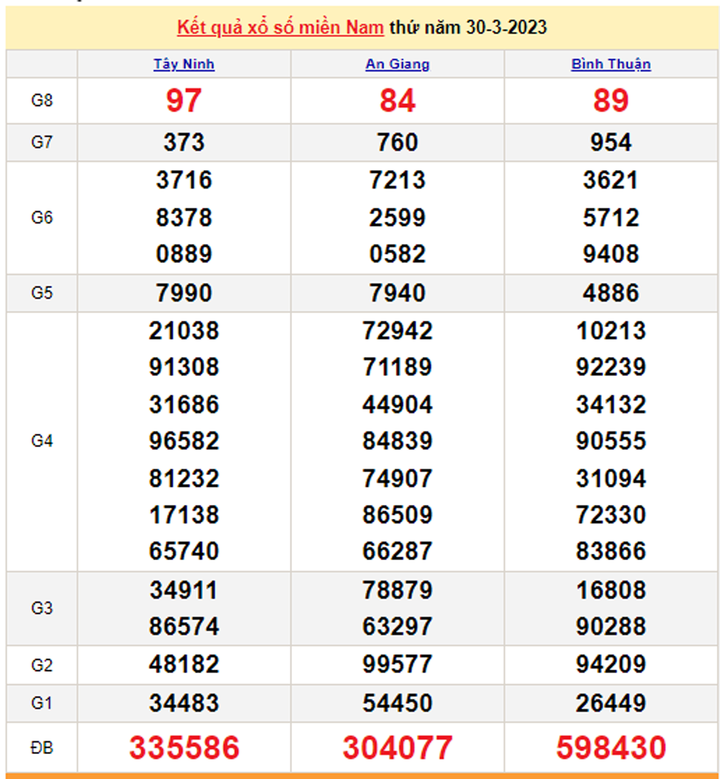The image size is (720, 779).
Task: Click the ĐB row label
Action: (x=42, y=747)
